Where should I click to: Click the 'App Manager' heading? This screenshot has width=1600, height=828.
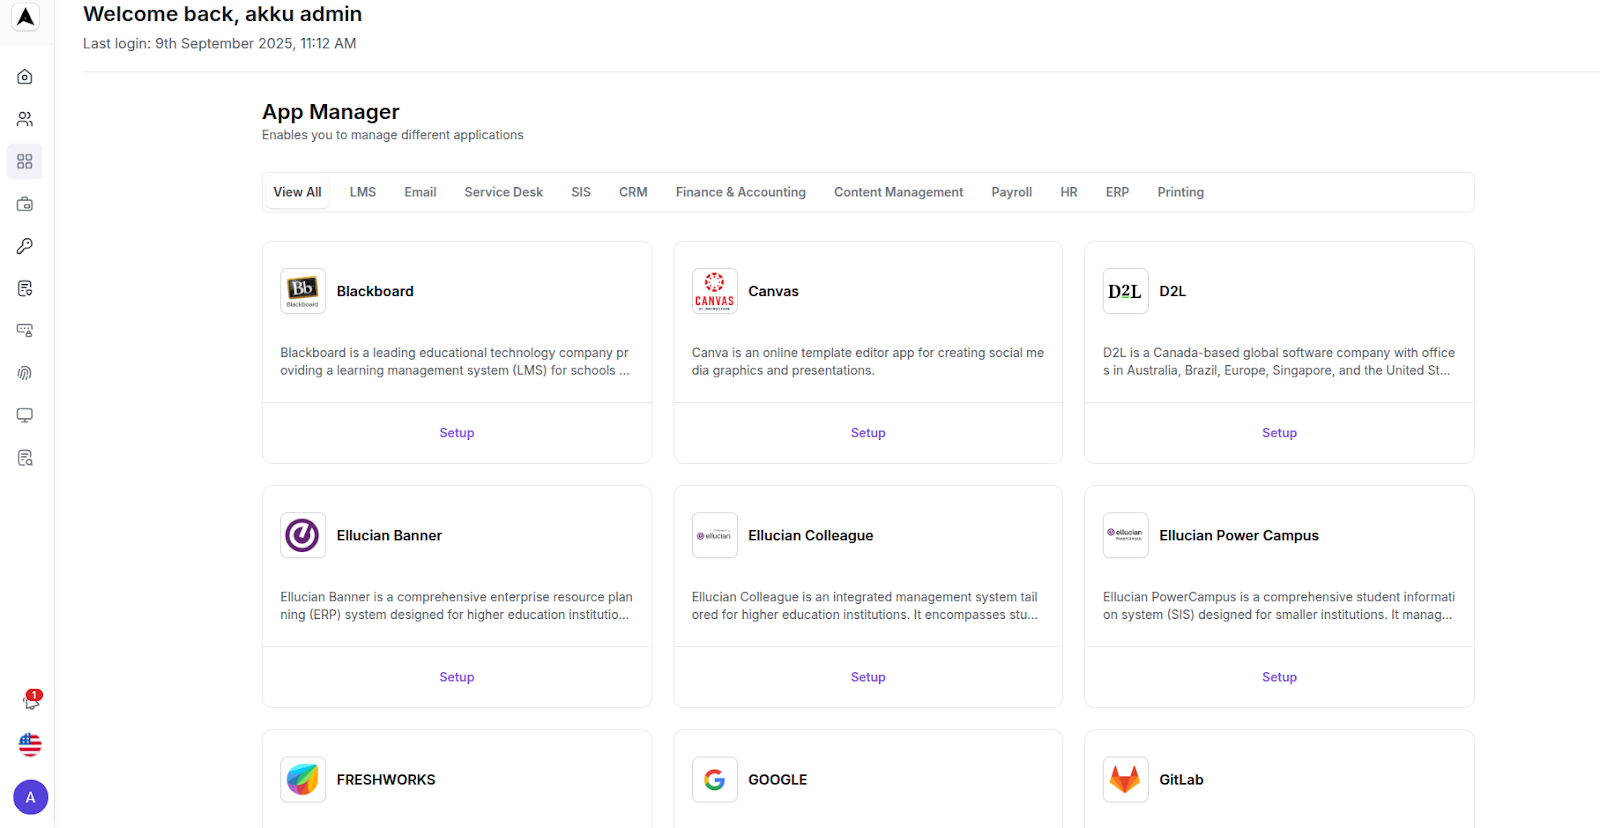click(x=331, y=112)
